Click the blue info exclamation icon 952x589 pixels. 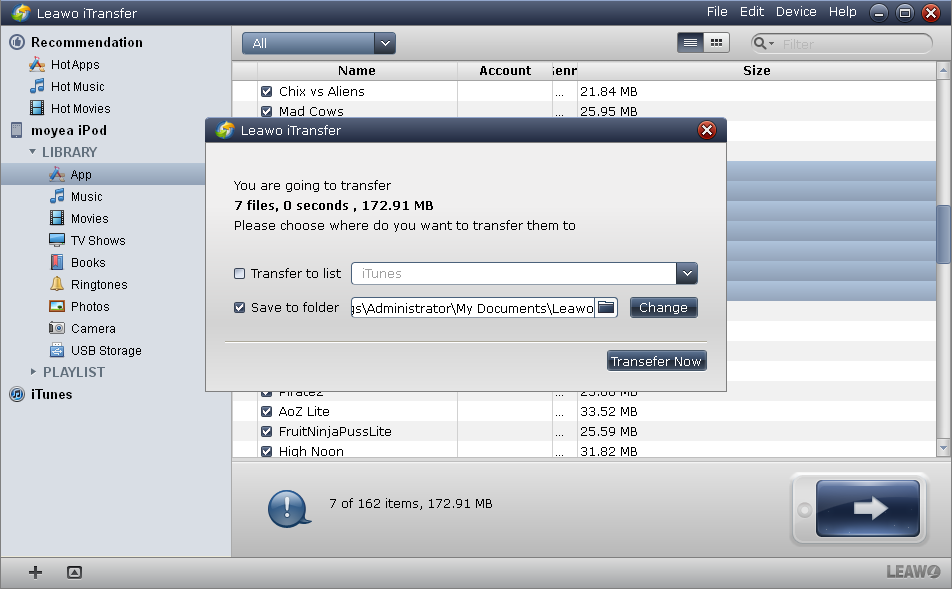pyautogui.click(x=289, y=508)
